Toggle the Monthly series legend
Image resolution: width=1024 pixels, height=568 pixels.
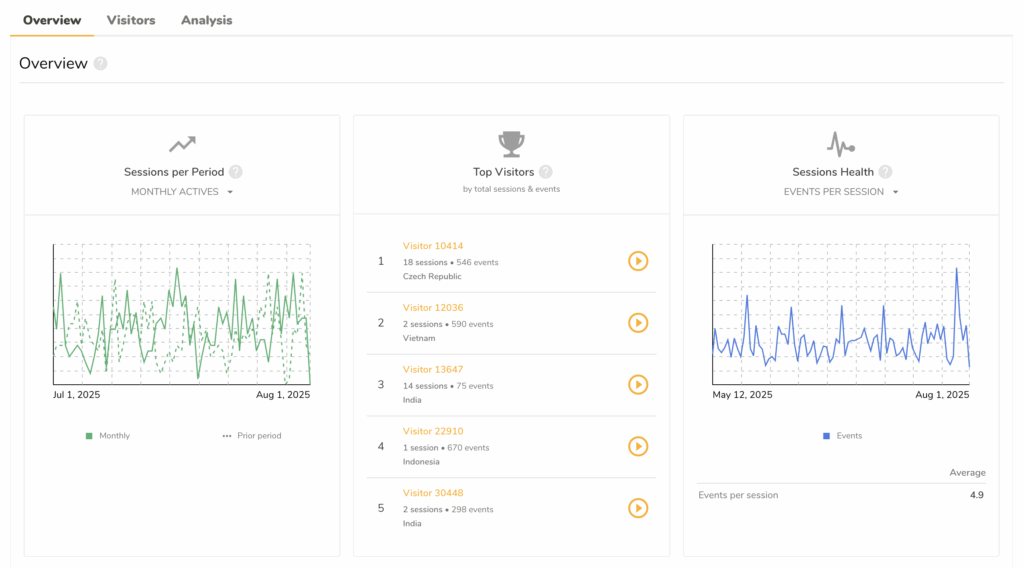pyautogui.click(x=108, y=436)
